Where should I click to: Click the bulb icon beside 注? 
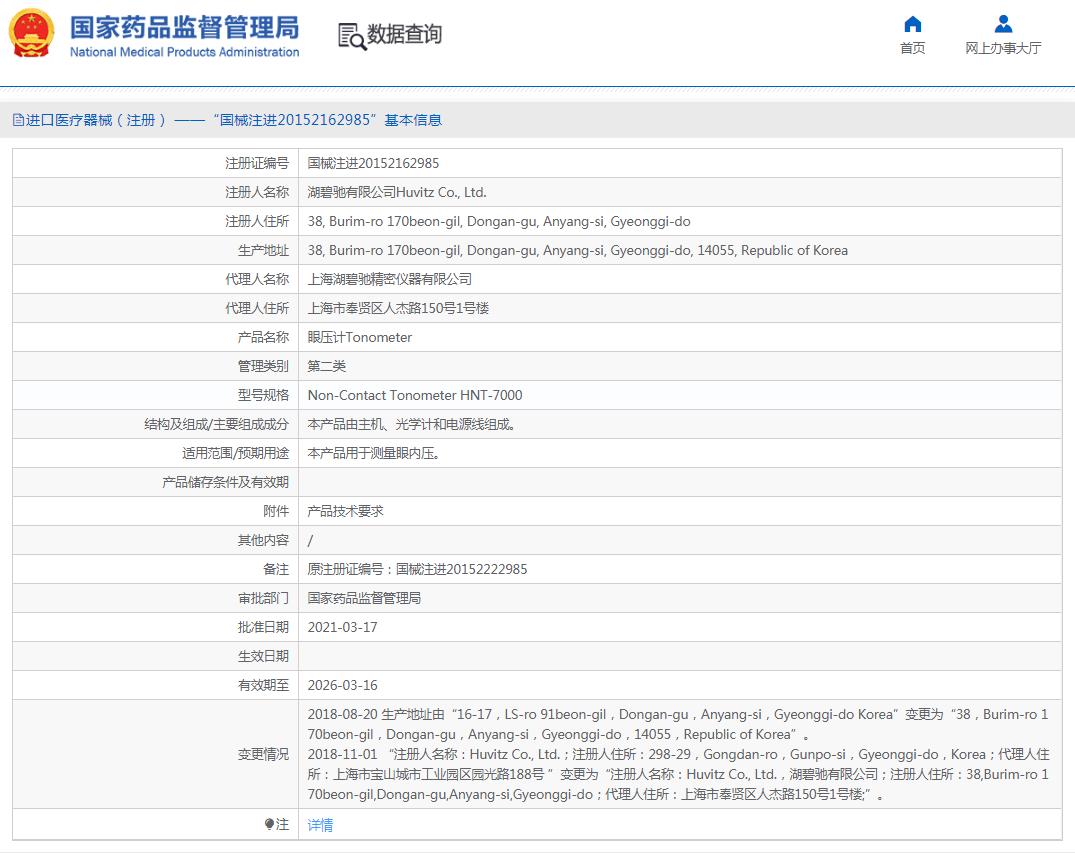[x=269, y=824]
